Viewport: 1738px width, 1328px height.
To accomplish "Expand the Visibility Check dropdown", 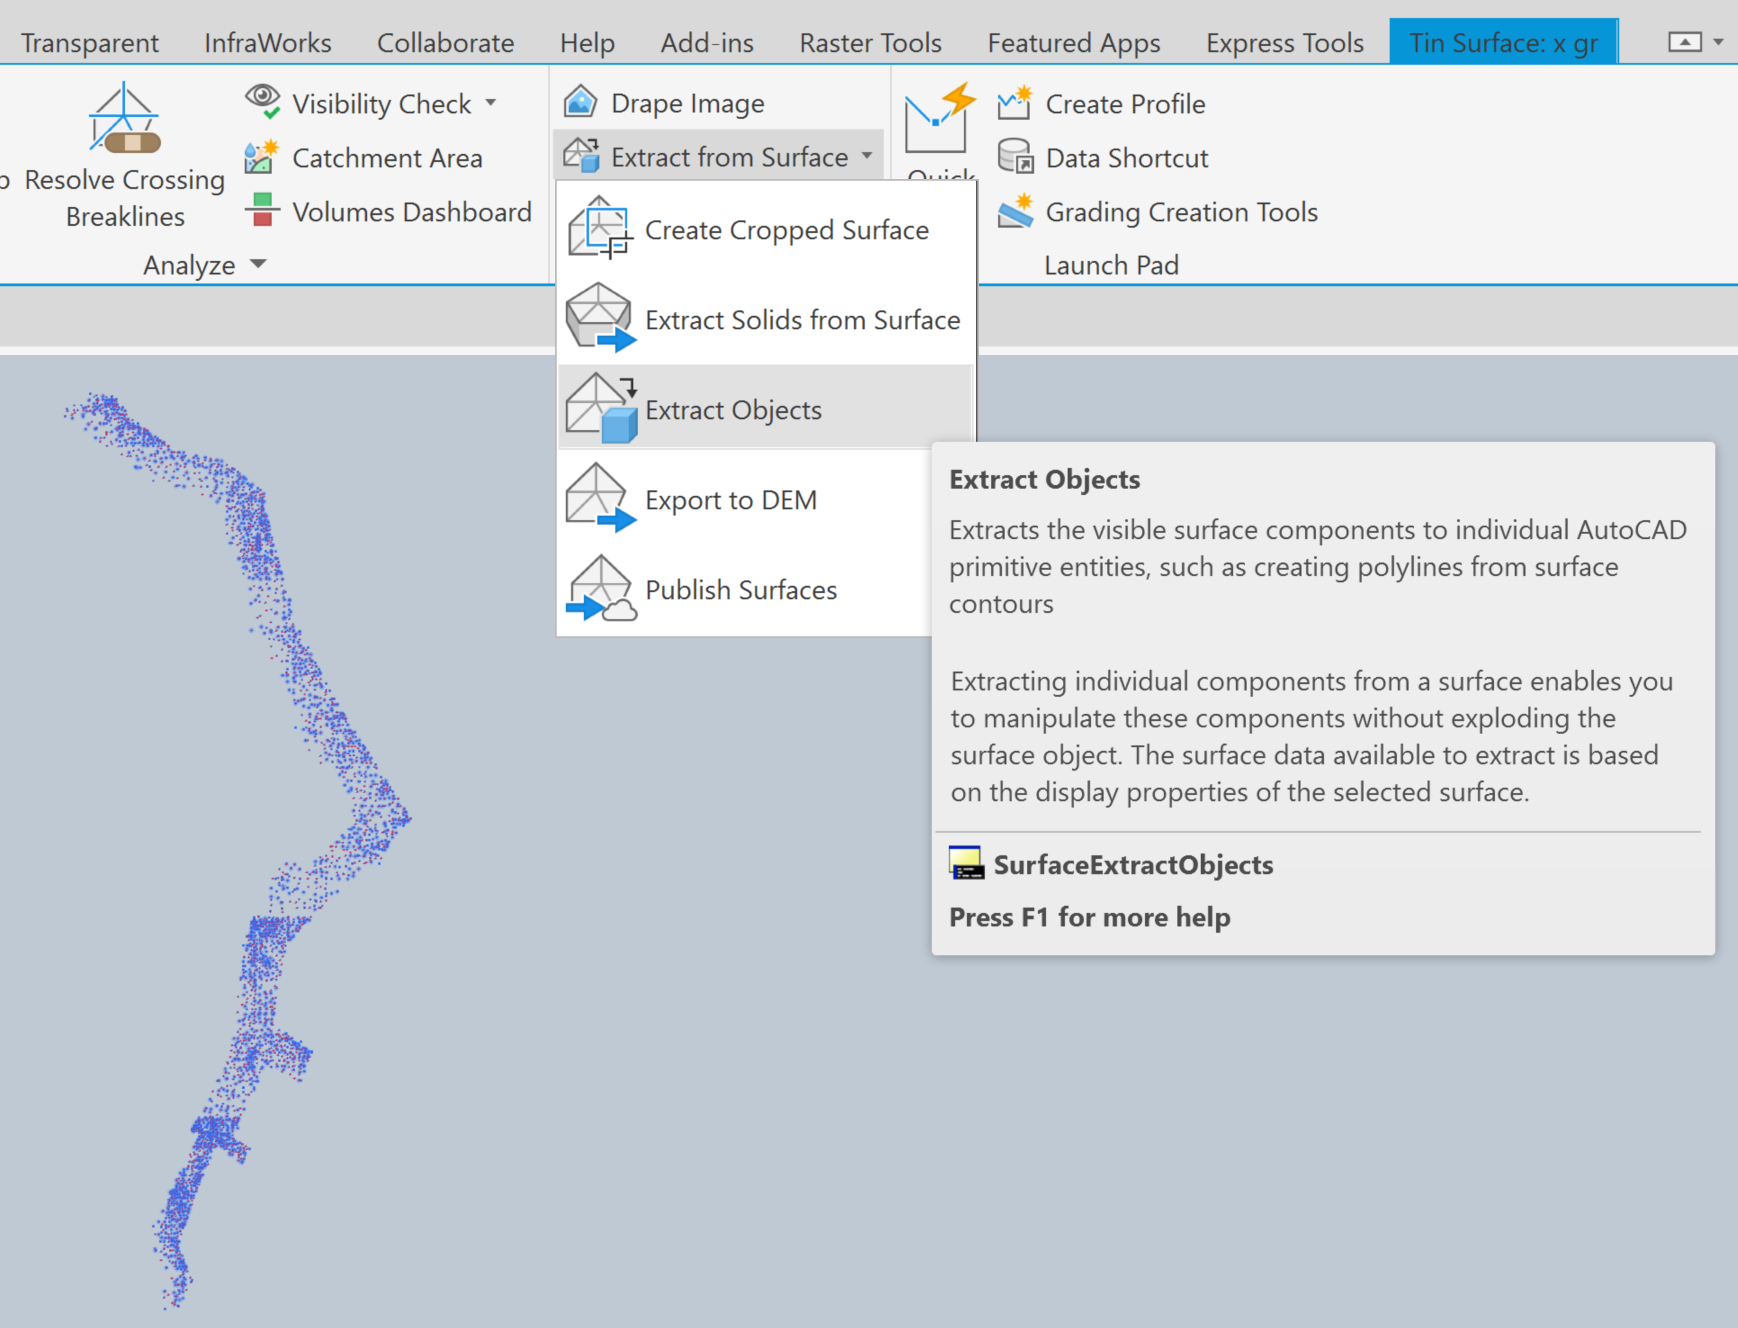I will pyautogui.click(x=491, y=103).
